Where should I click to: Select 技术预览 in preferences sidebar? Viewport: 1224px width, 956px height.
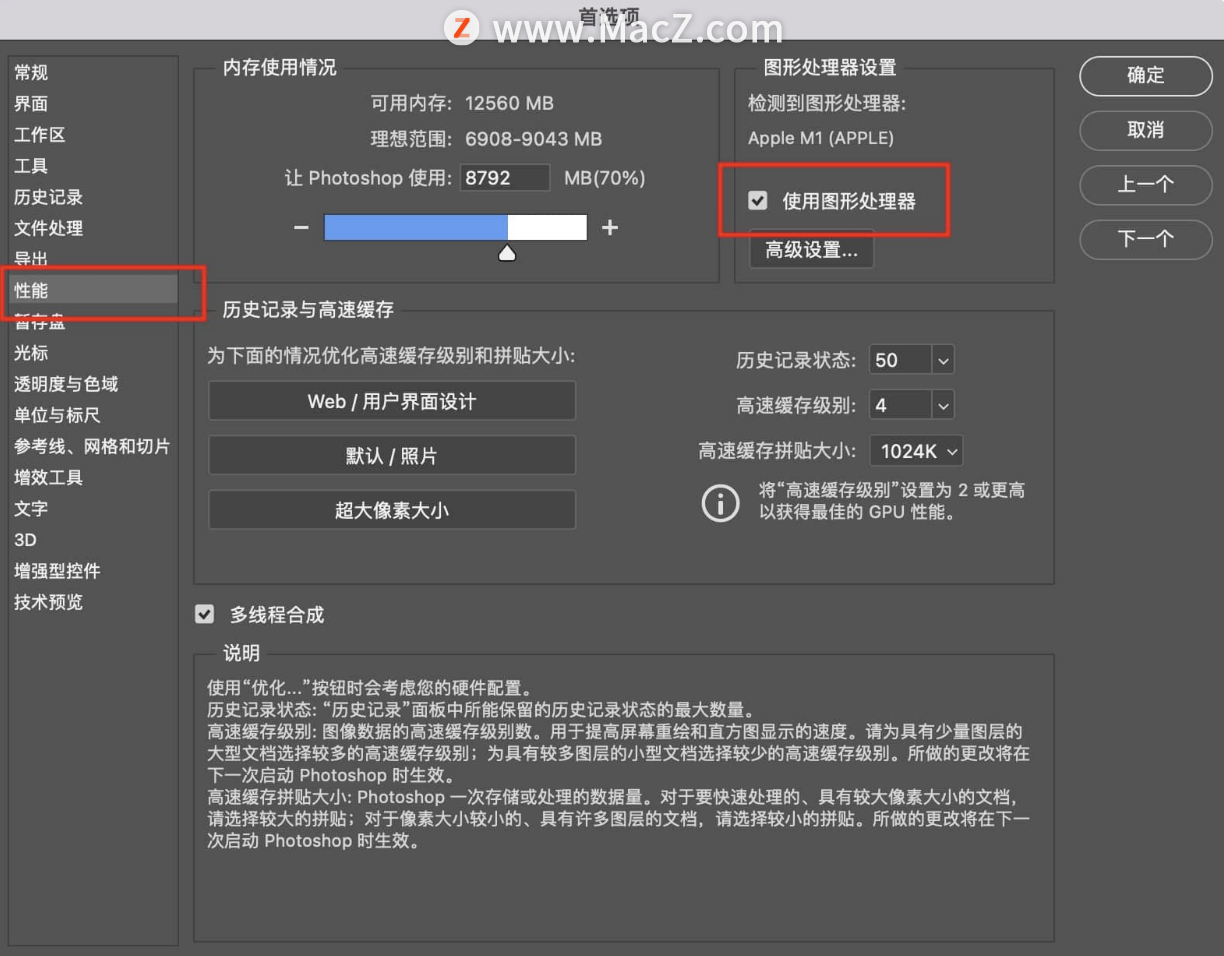click(x=48, y=602)
